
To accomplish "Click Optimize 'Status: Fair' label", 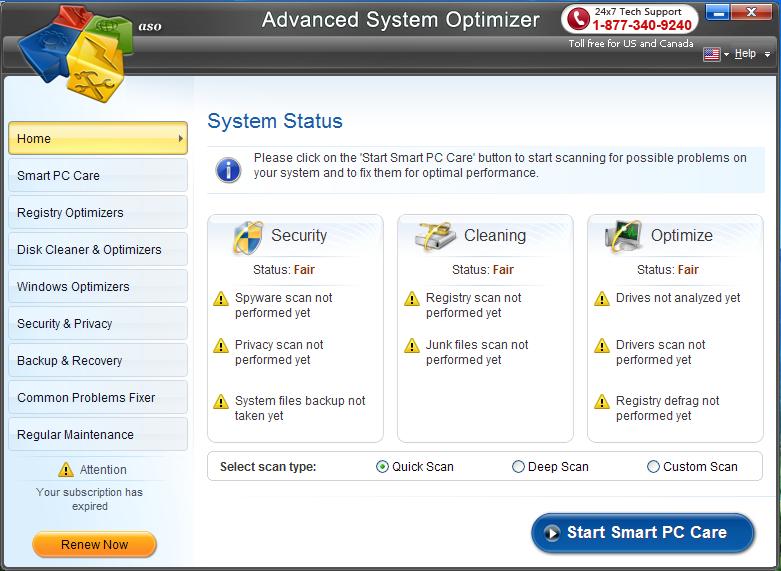I will 667,270.
